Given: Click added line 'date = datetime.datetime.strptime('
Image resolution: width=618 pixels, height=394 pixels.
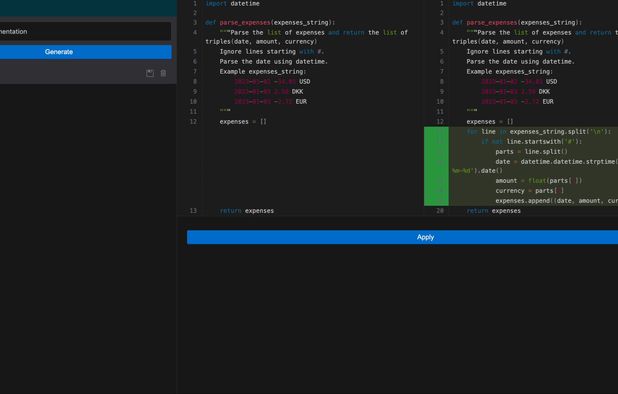Looking at the screenshot, I should pyautogui.click(x=557, y=162).
